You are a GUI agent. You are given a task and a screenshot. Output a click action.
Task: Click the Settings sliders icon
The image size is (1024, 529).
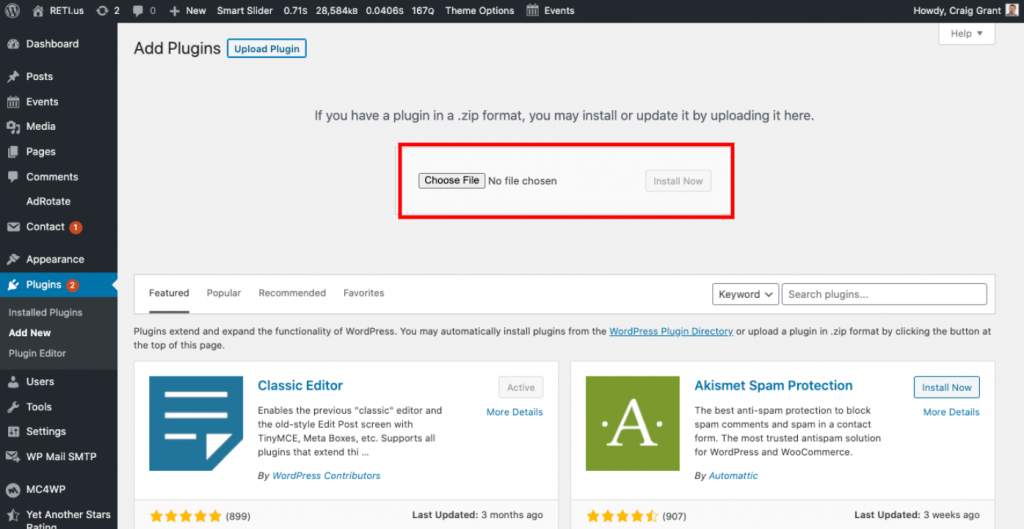13,432
